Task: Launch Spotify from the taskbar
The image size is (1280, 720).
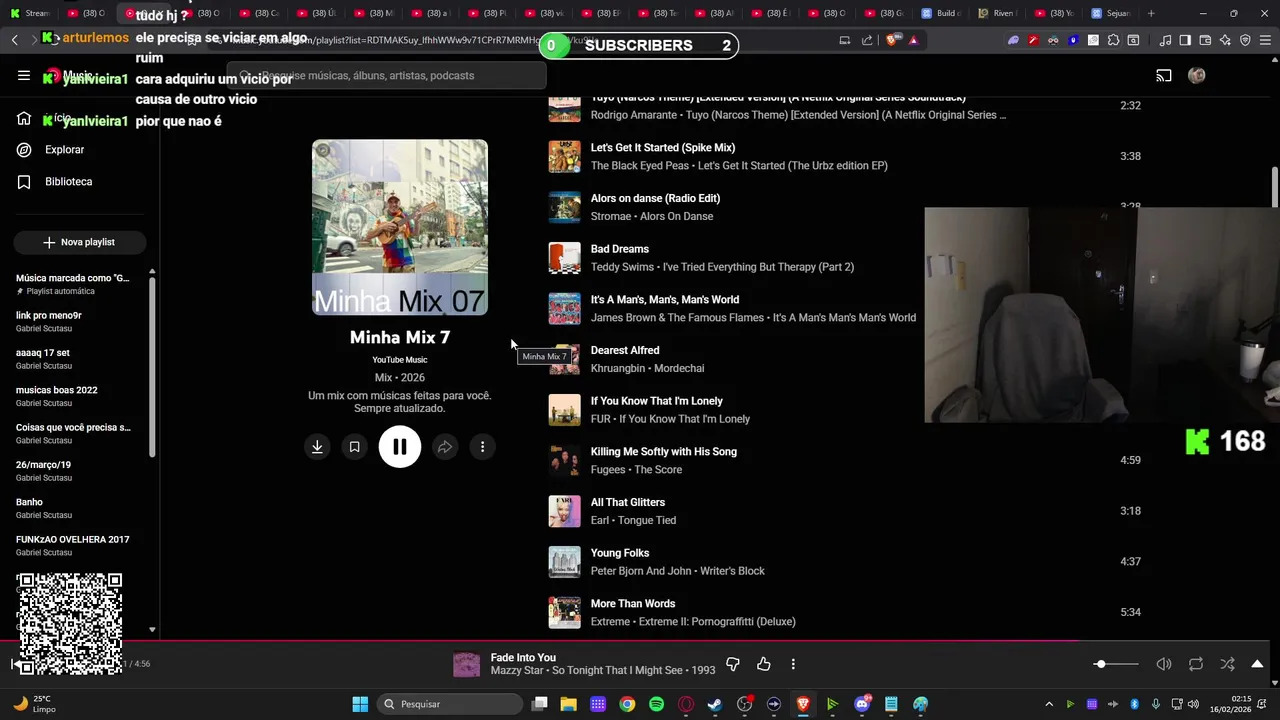Action: [656, 704]
